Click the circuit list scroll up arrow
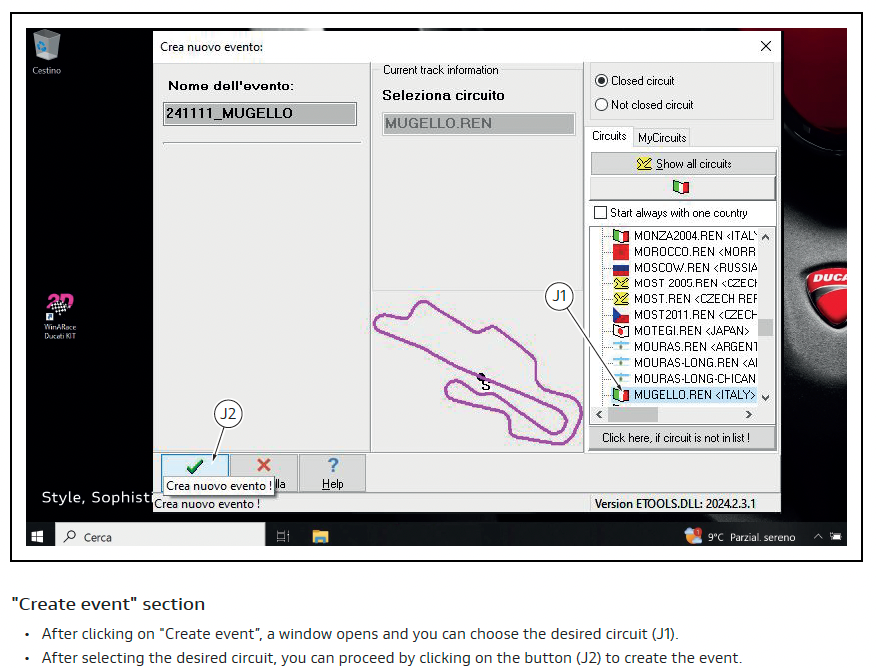The width and height of the screenshot is (876, 668). (x=765, y=237)
